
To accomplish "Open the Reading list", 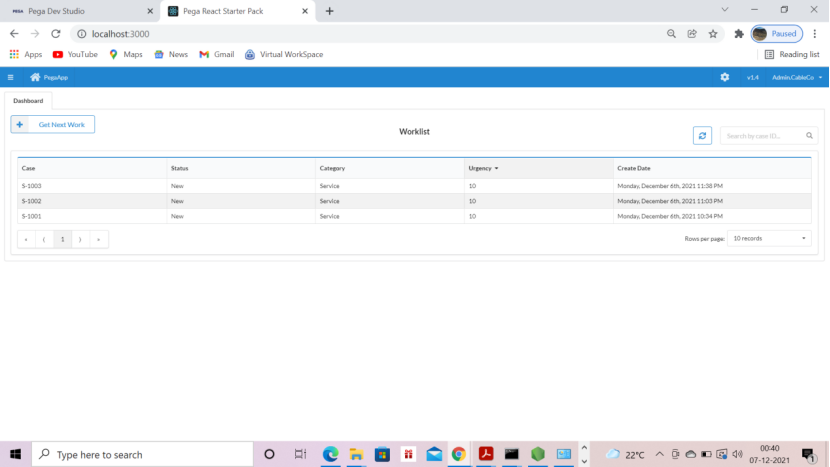I will pos(792,55).
